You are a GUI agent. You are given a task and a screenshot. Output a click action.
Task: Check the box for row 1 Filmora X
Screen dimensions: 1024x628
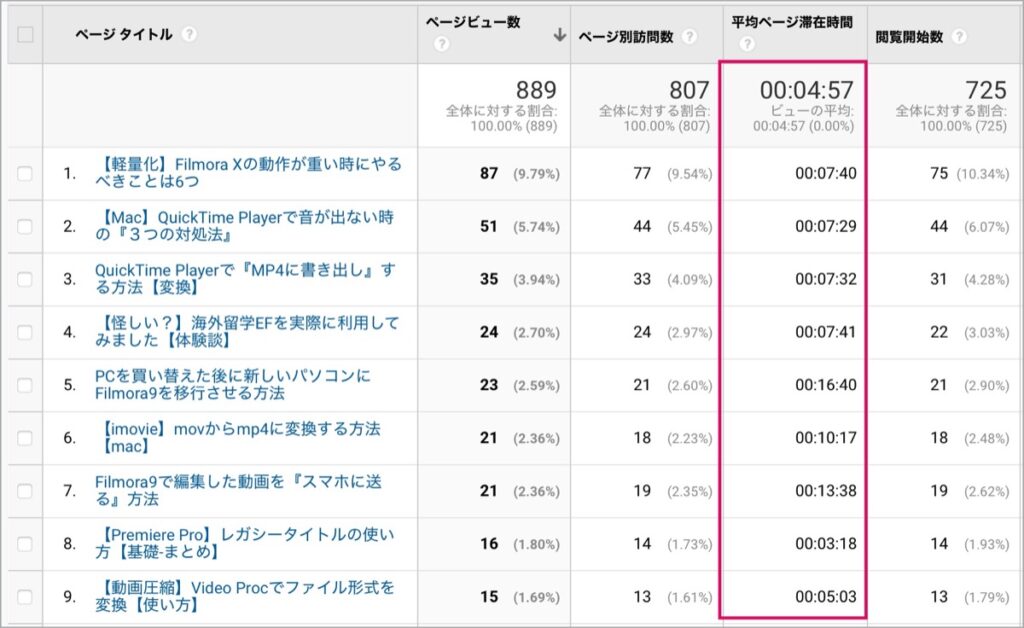25,173
